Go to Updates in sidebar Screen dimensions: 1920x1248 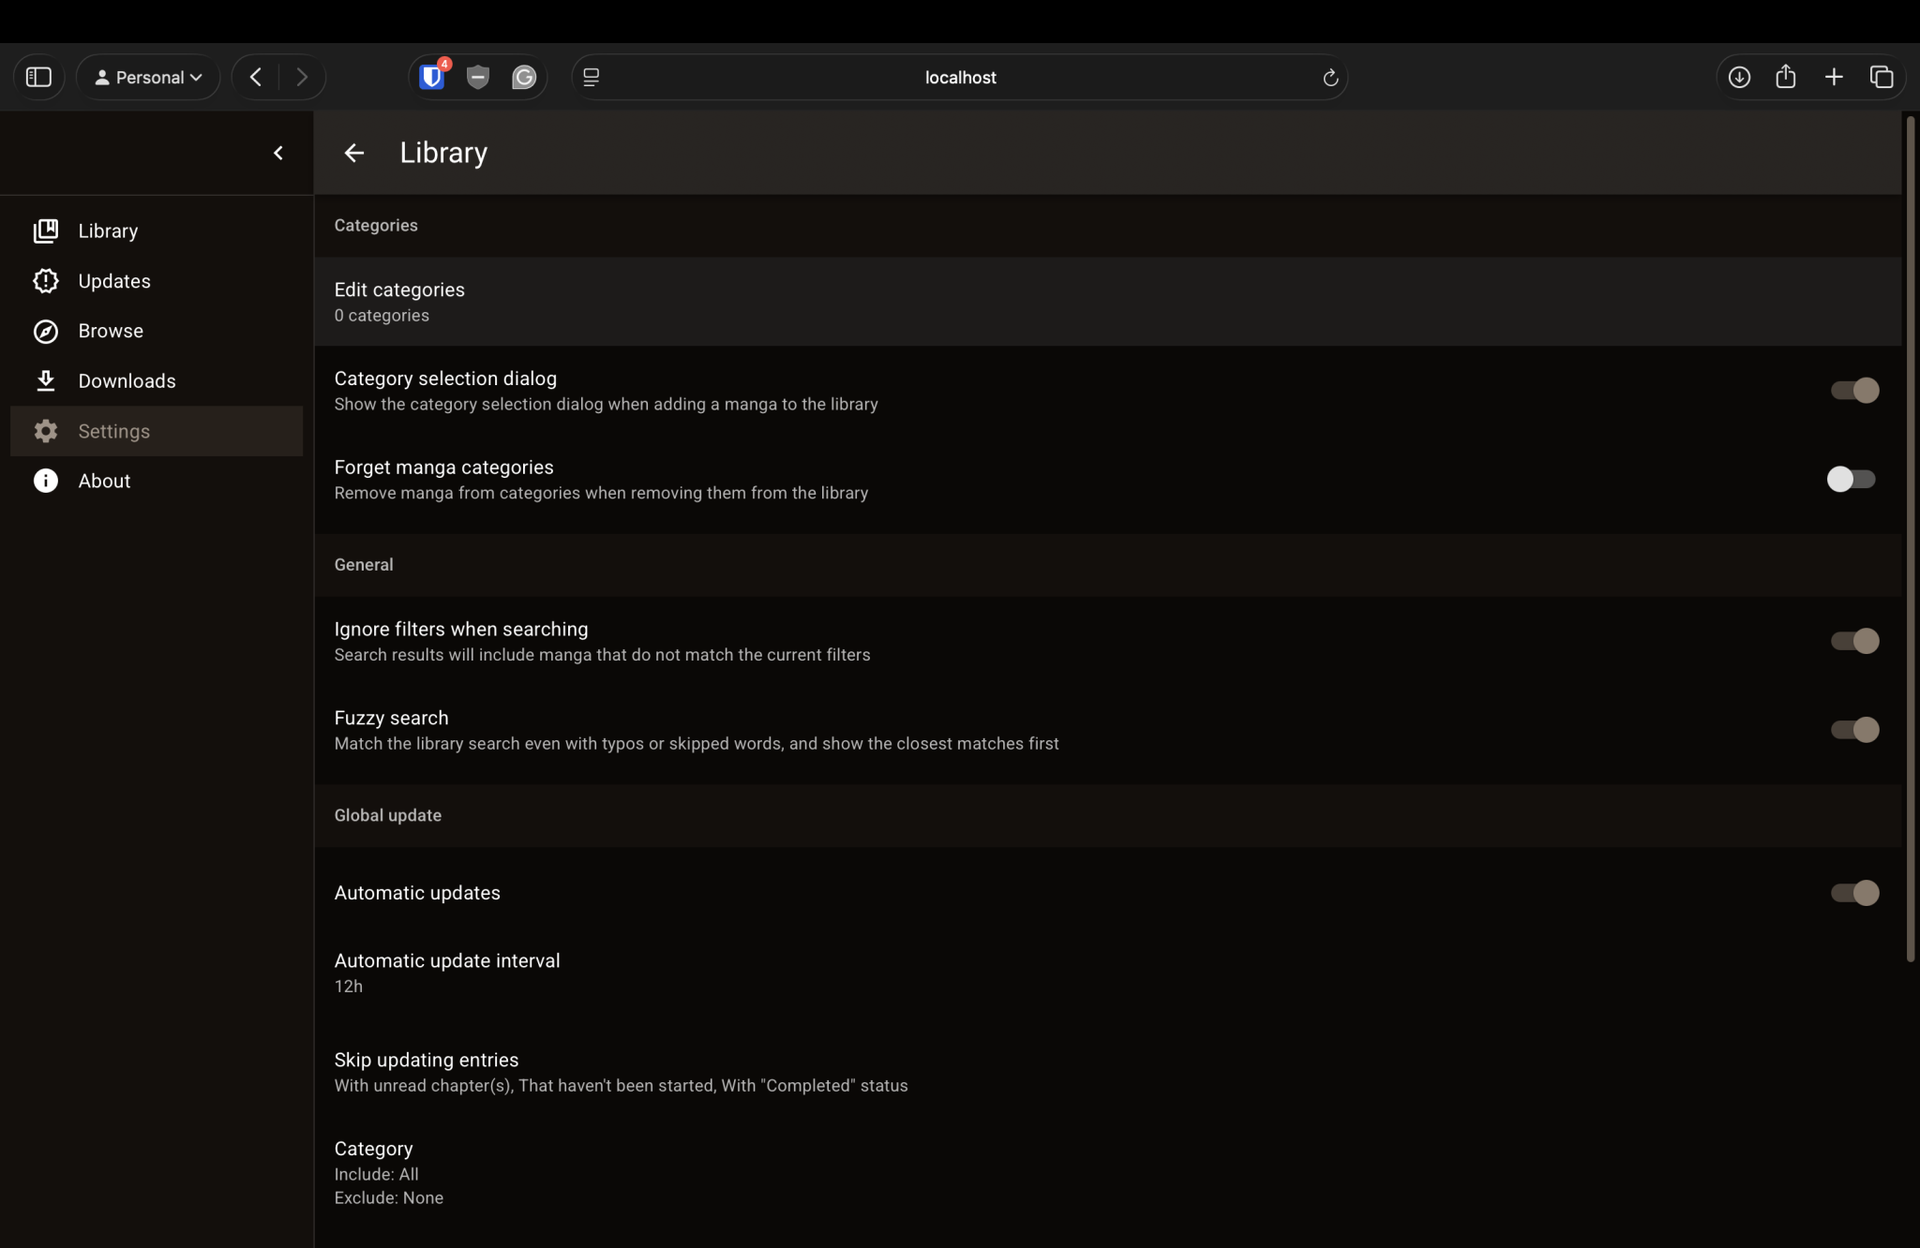(x=114, y=281)
